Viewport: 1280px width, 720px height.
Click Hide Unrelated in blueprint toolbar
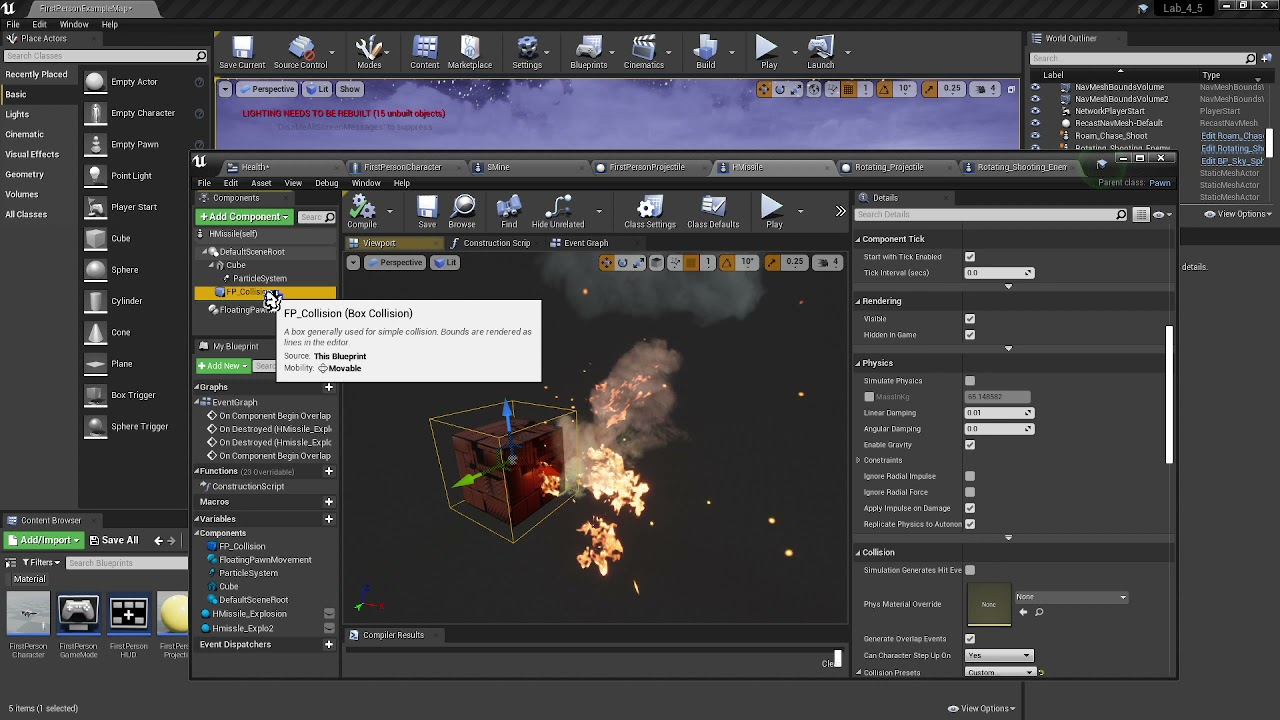point(558,212)
